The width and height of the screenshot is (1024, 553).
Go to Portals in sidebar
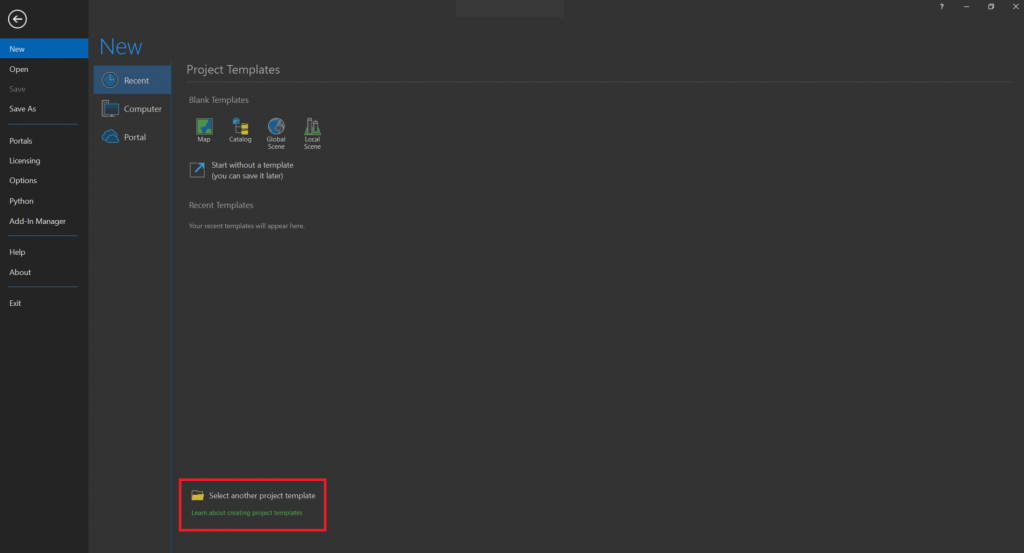coord(21,141)
